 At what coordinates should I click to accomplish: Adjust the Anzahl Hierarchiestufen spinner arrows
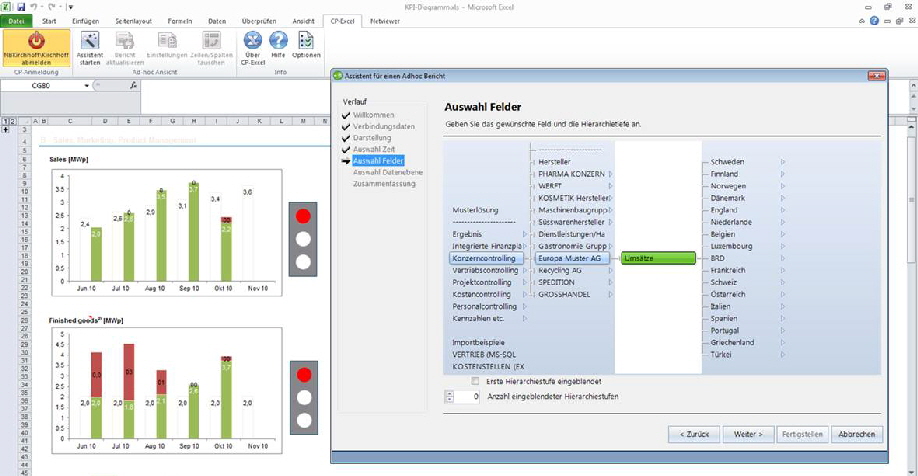click(449, 396)
